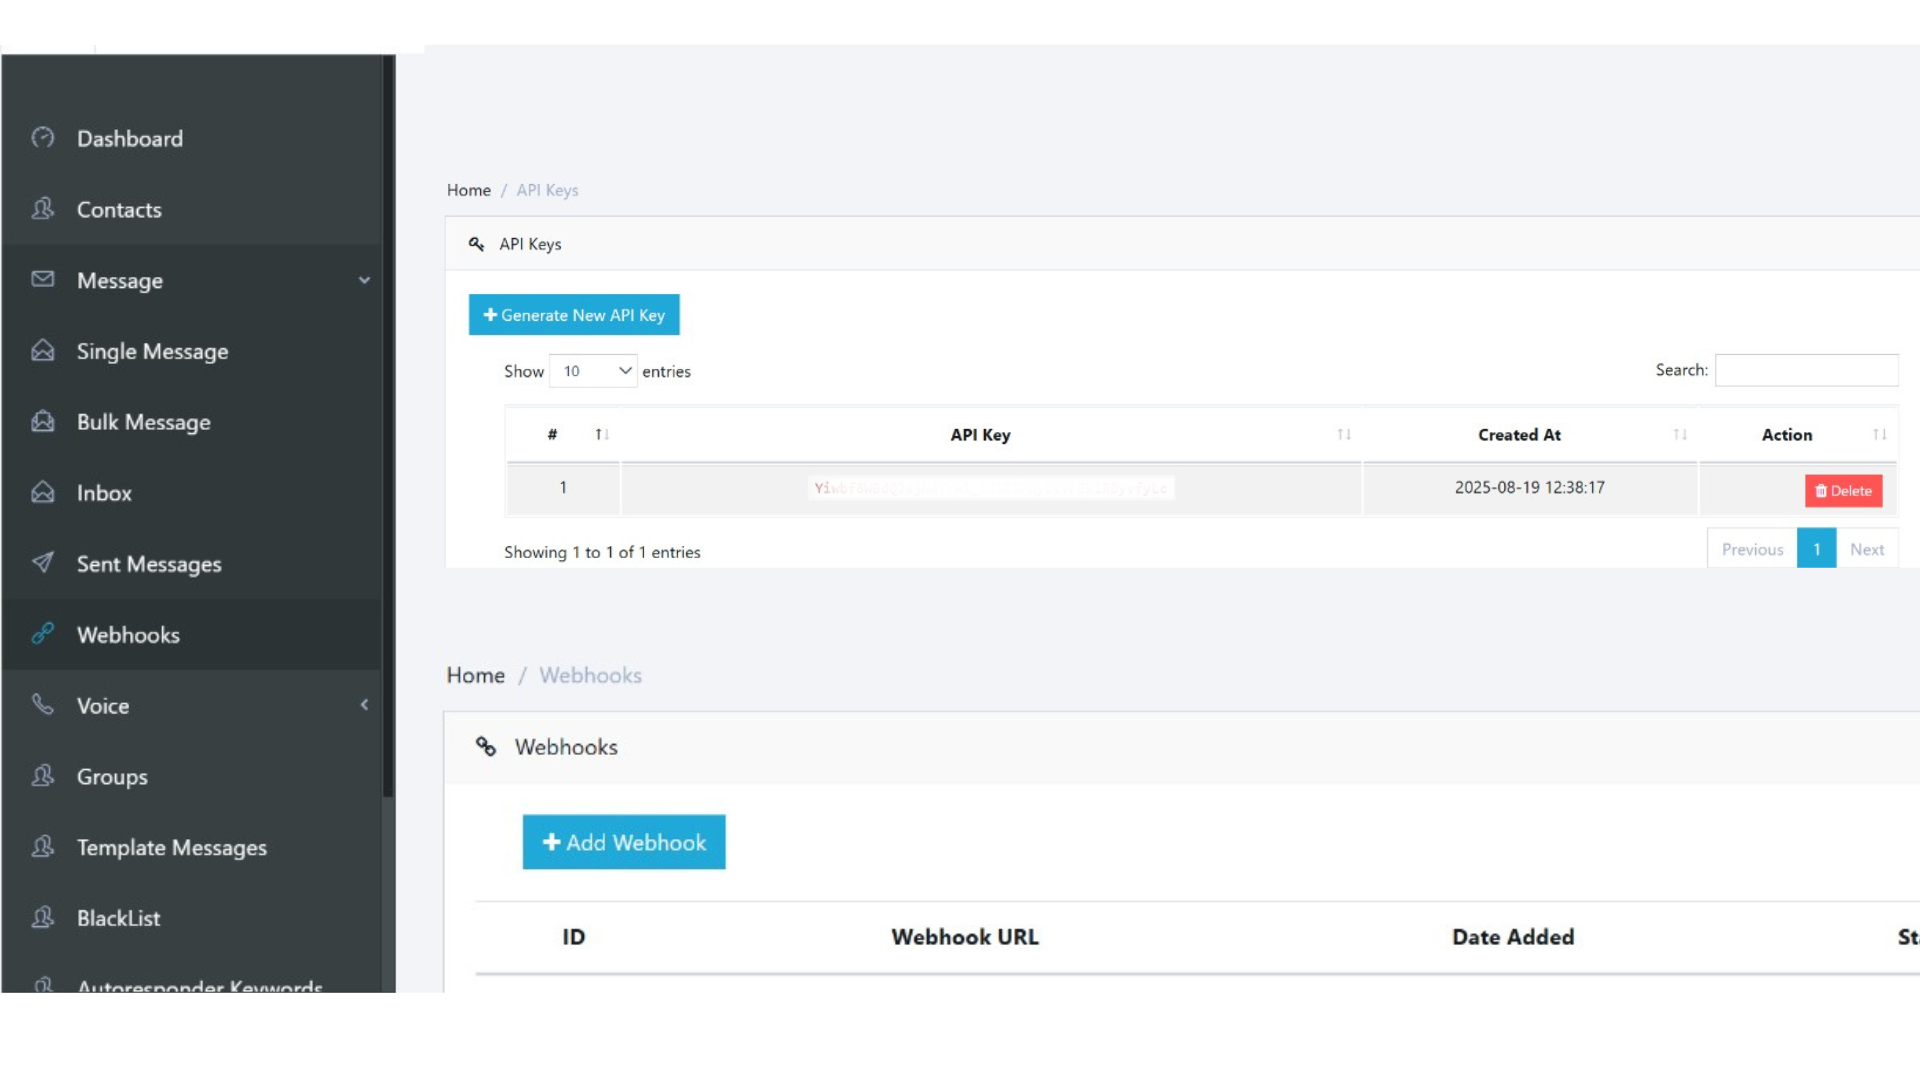The image size is (1920, 1080).
Task: Toggle sort on the # column
Action: coord(601,435)
